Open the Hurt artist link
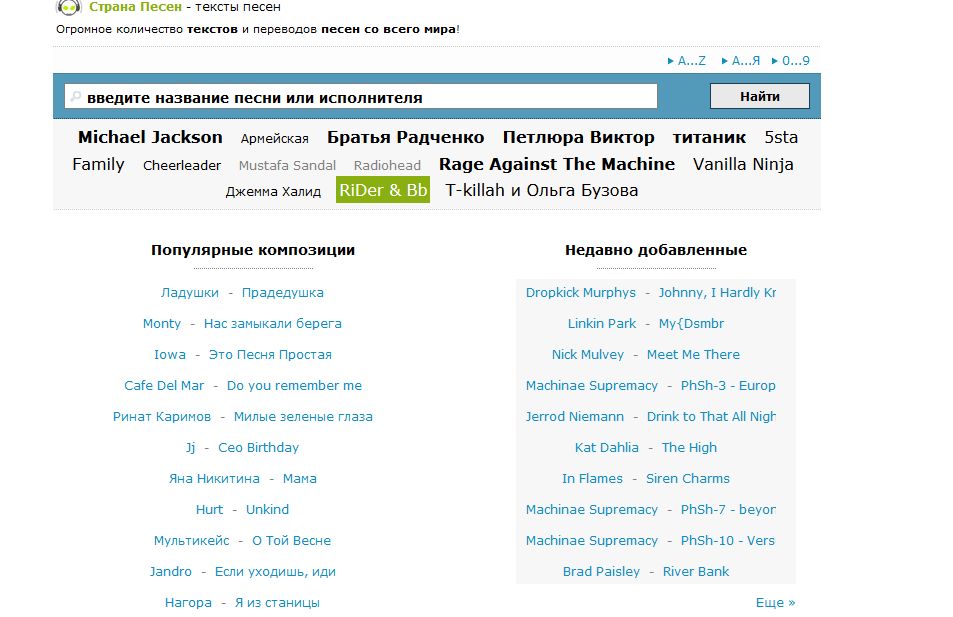This screenshot has width=953, height=617. (209, 509)
